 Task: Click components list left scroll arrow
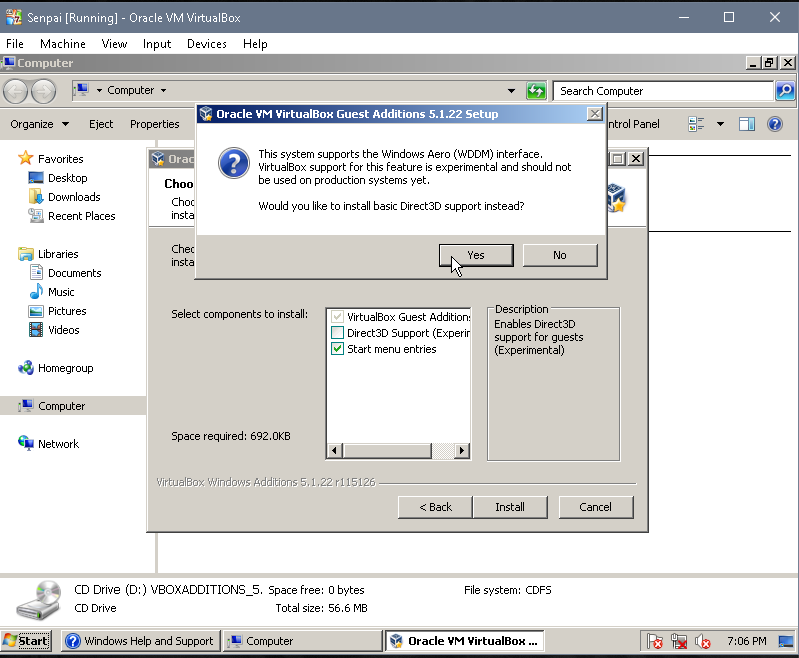coord(334,451)
